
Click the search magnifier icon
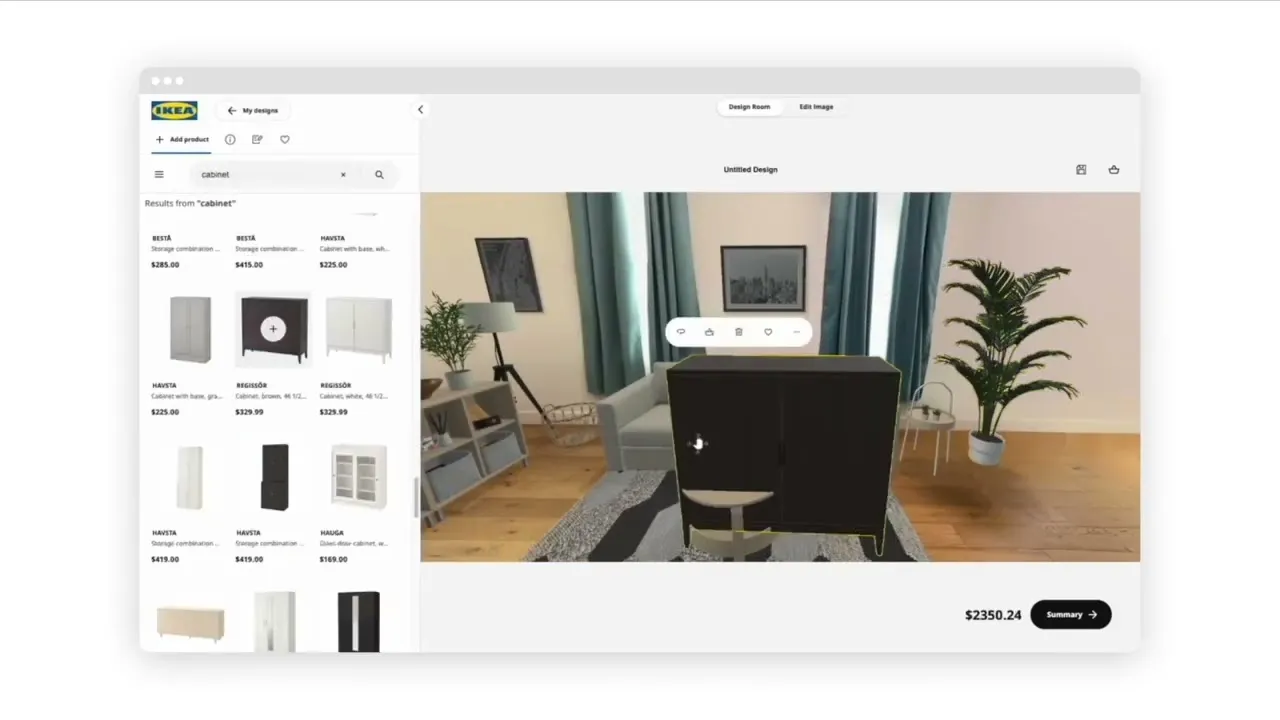(379, 174)
